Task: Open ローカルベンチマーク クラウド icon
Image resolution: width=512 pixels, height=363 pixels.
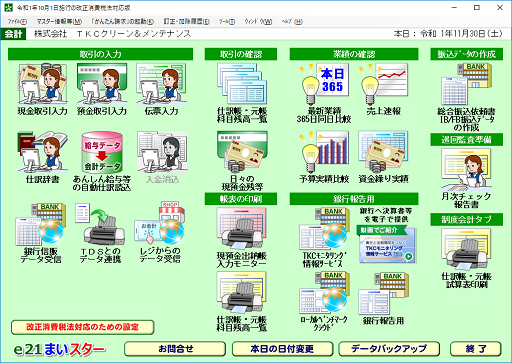Action: [x=324, y=302]
